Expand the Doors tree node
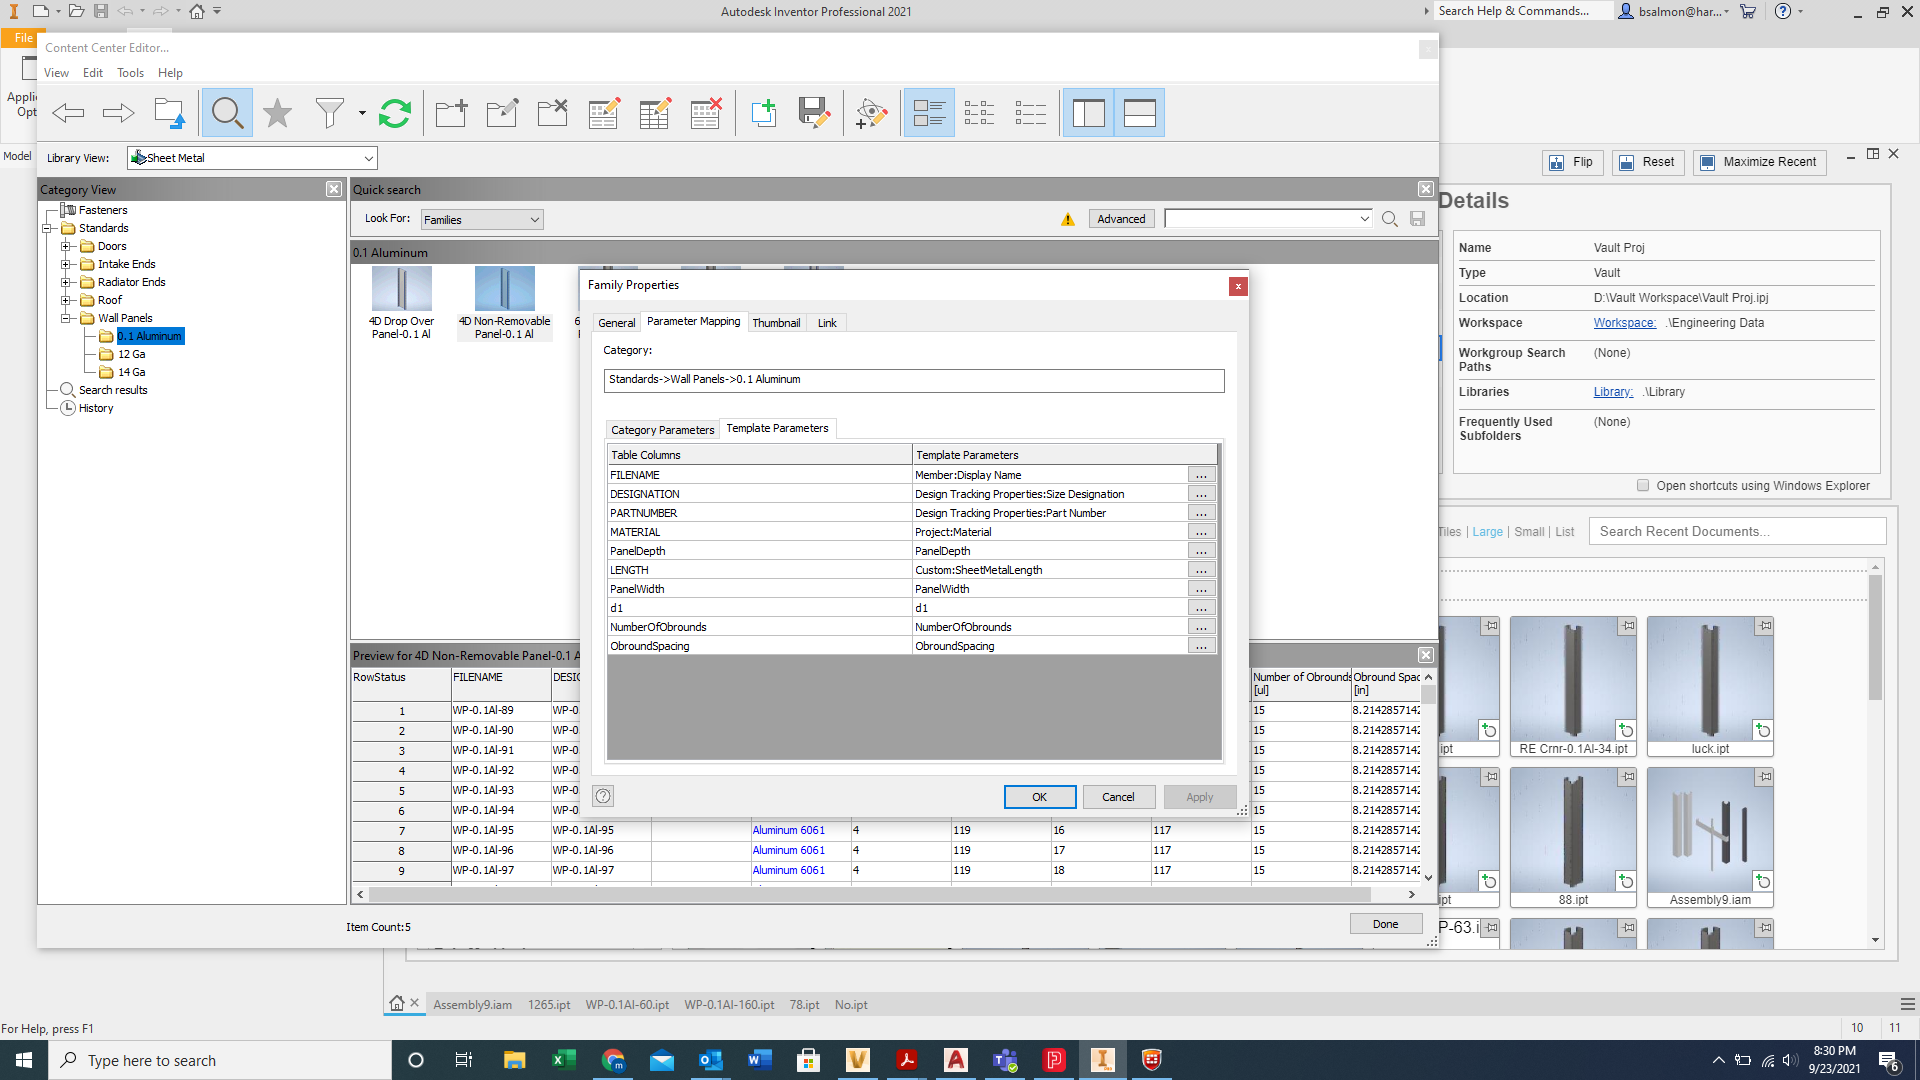1920x1080 pixels. [x=66, y=245]
